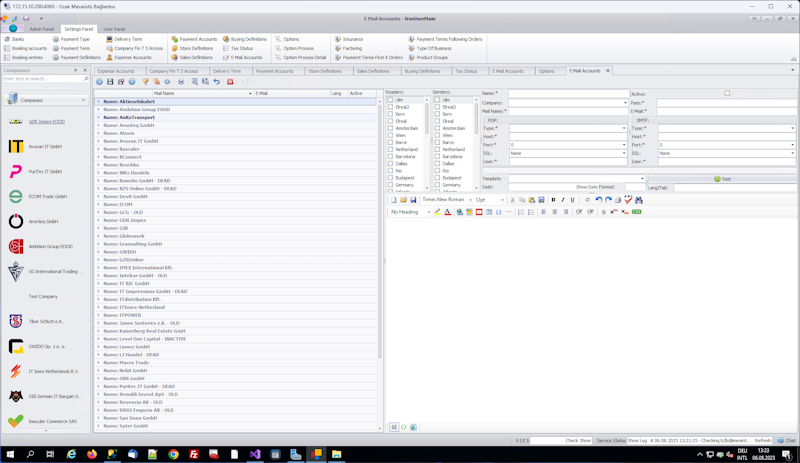
Task: Check the Germany checkbox under Senders
Action: pos(437,185)
